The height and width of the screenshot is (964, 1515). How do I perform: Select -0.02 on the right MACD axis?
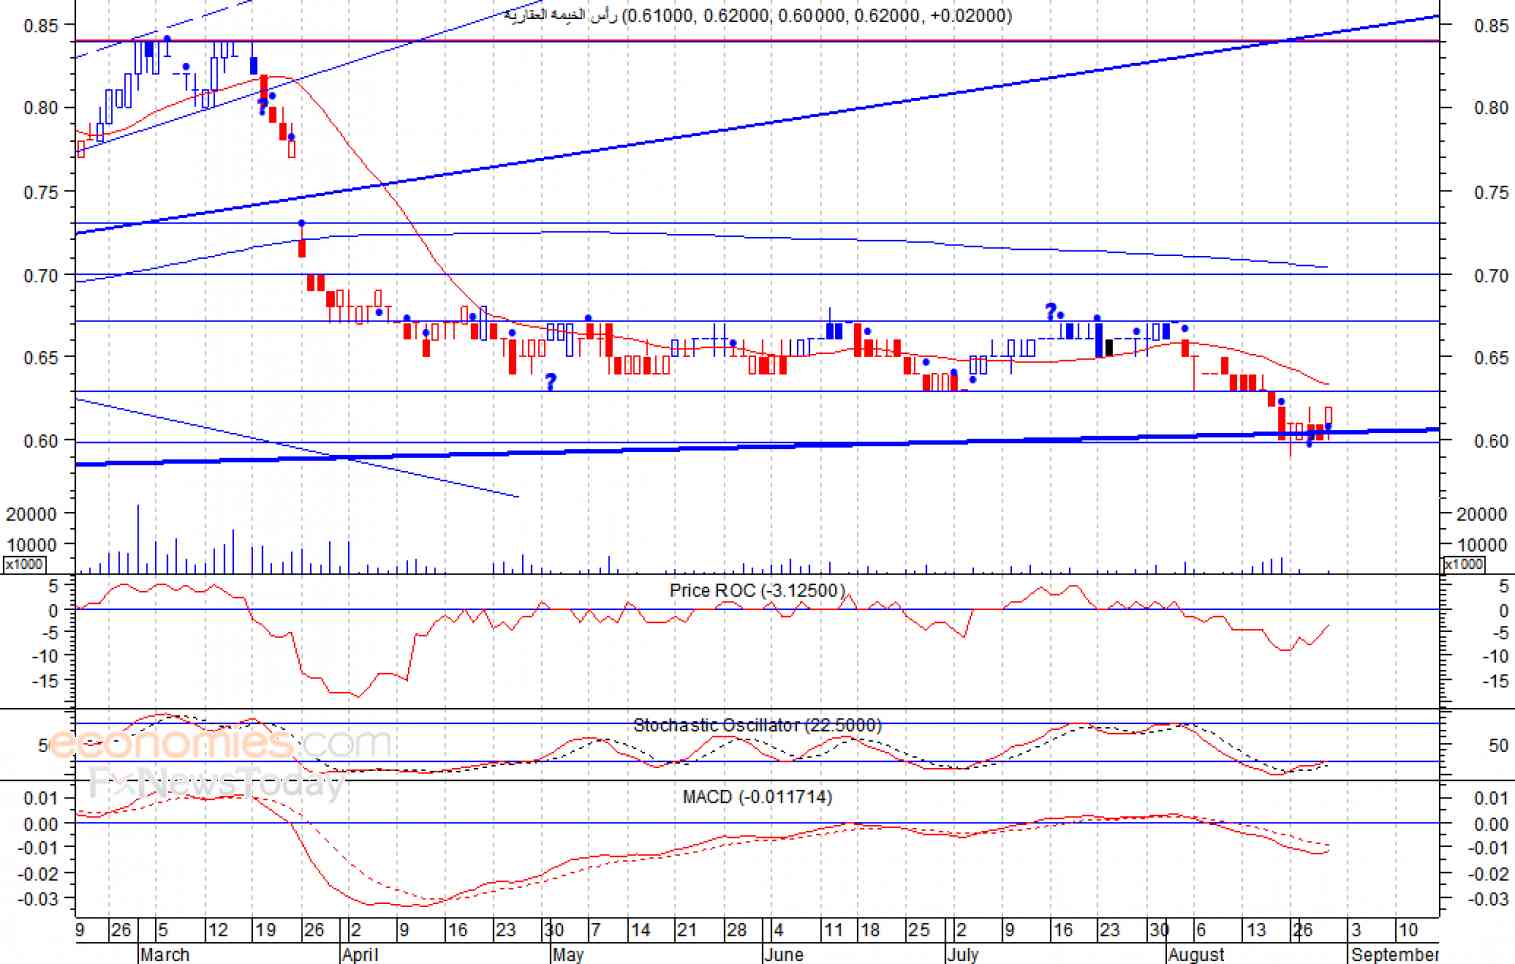1489,874
